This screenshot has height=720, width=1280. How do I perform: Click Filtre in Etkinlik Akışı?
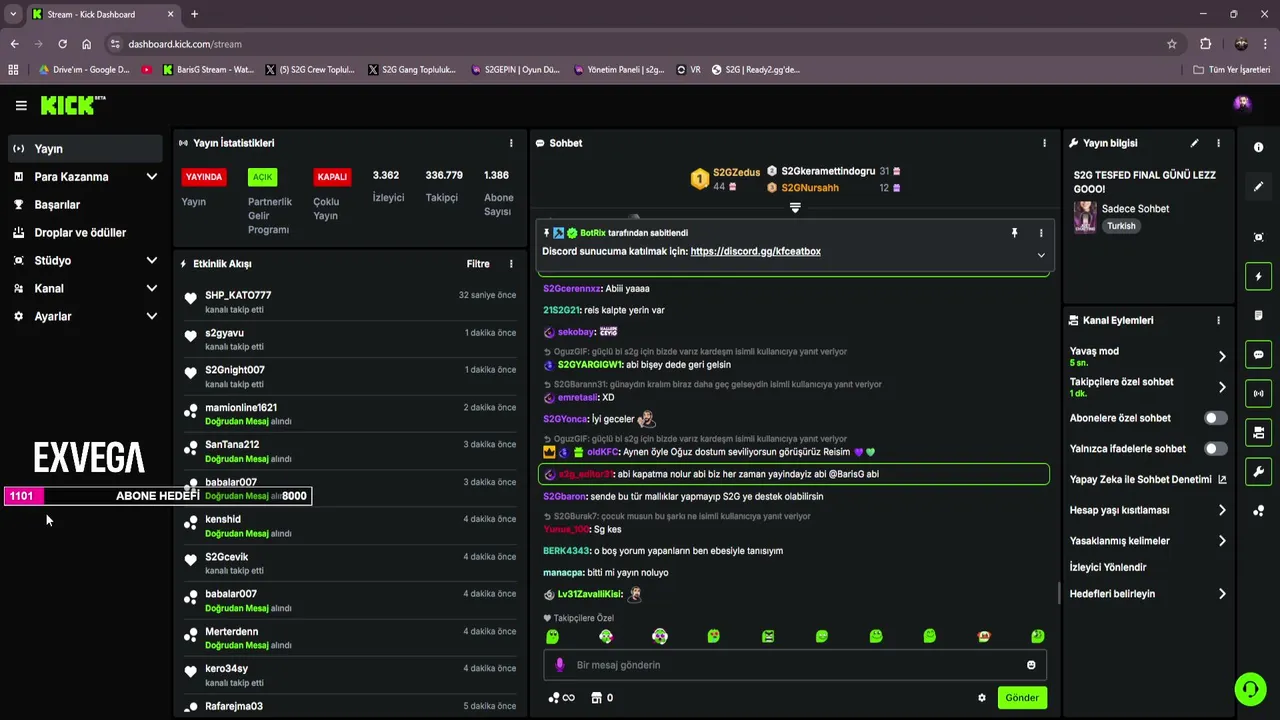(478, 264)
